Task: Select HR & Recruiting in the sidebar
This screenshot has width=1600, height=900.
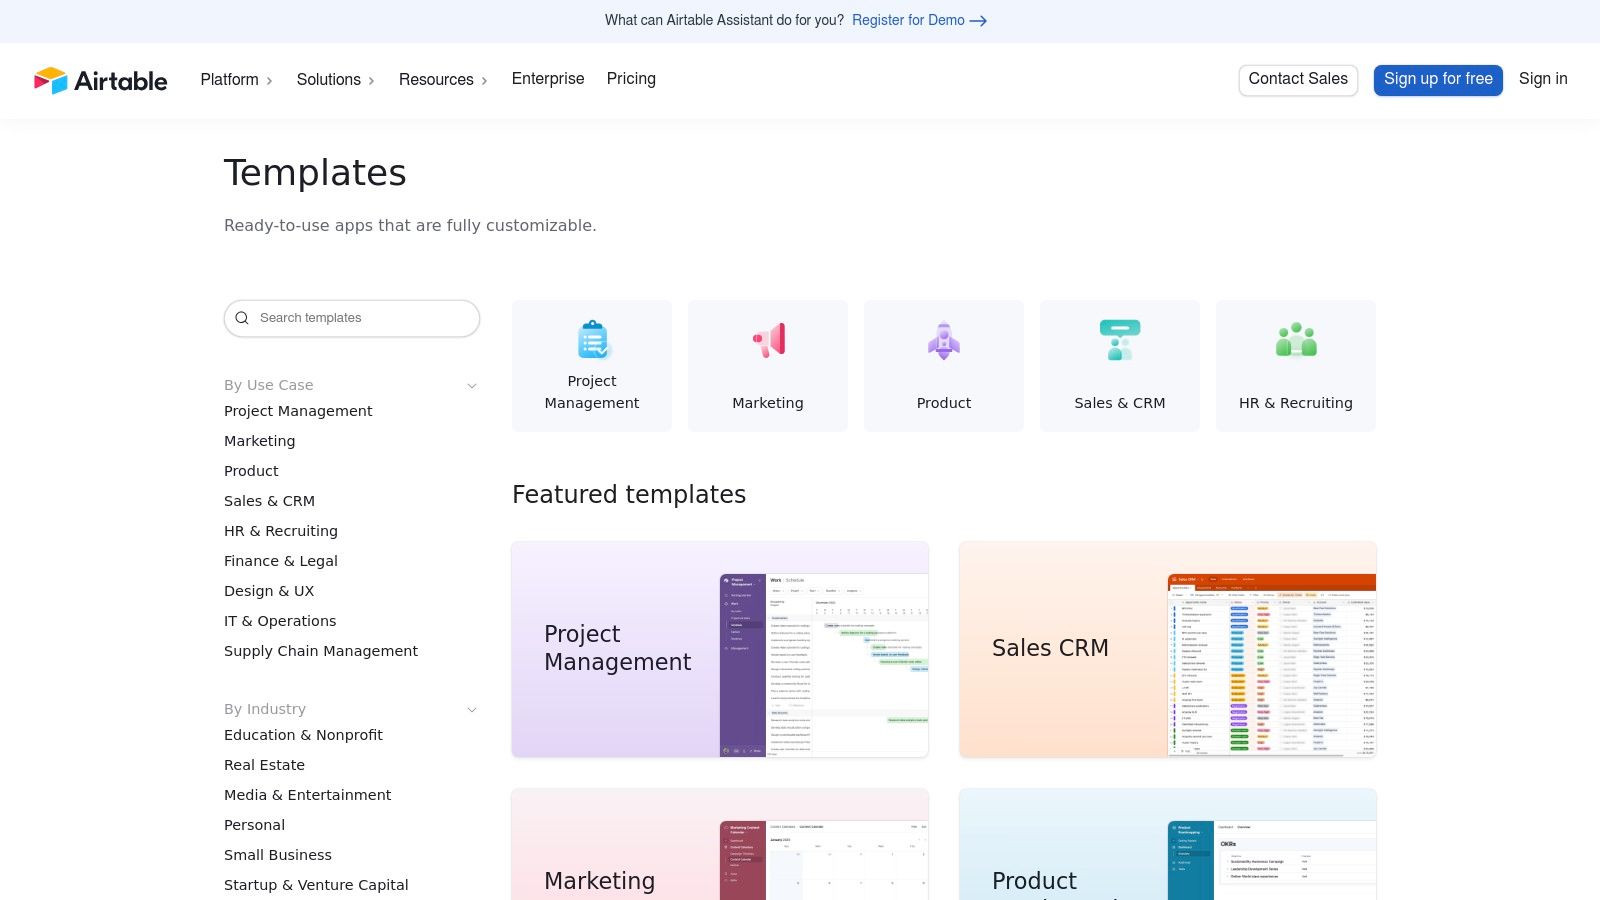Action: [x=281, y=531]
